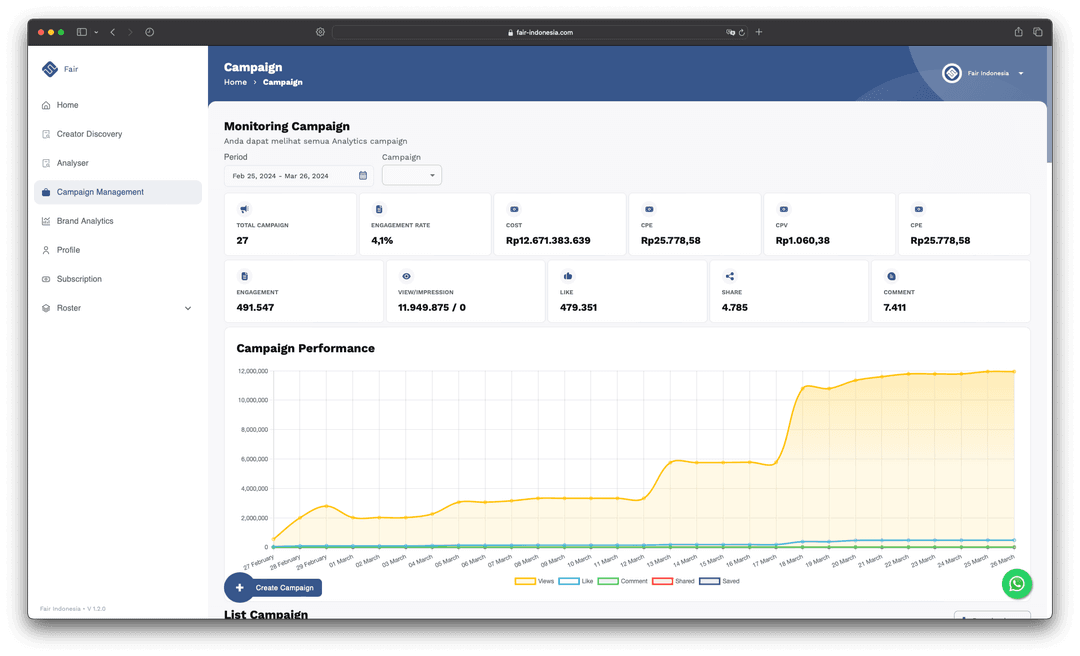
Task: Click the View/Impression eye icon
Action: 406,276
